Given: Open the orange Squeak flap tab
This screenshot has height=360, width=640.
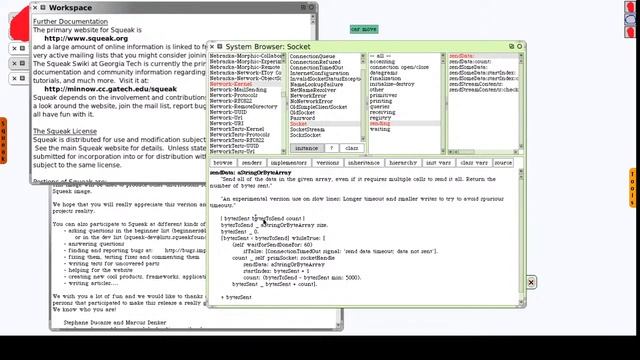Looking at the screenshot, I should click(x=3, y=141).
